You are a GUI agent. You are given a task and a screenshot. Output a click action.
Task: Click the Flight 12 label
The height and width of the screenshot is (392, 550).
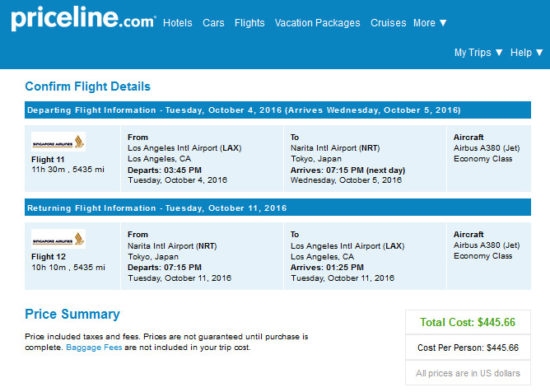[x=48, y=257]
